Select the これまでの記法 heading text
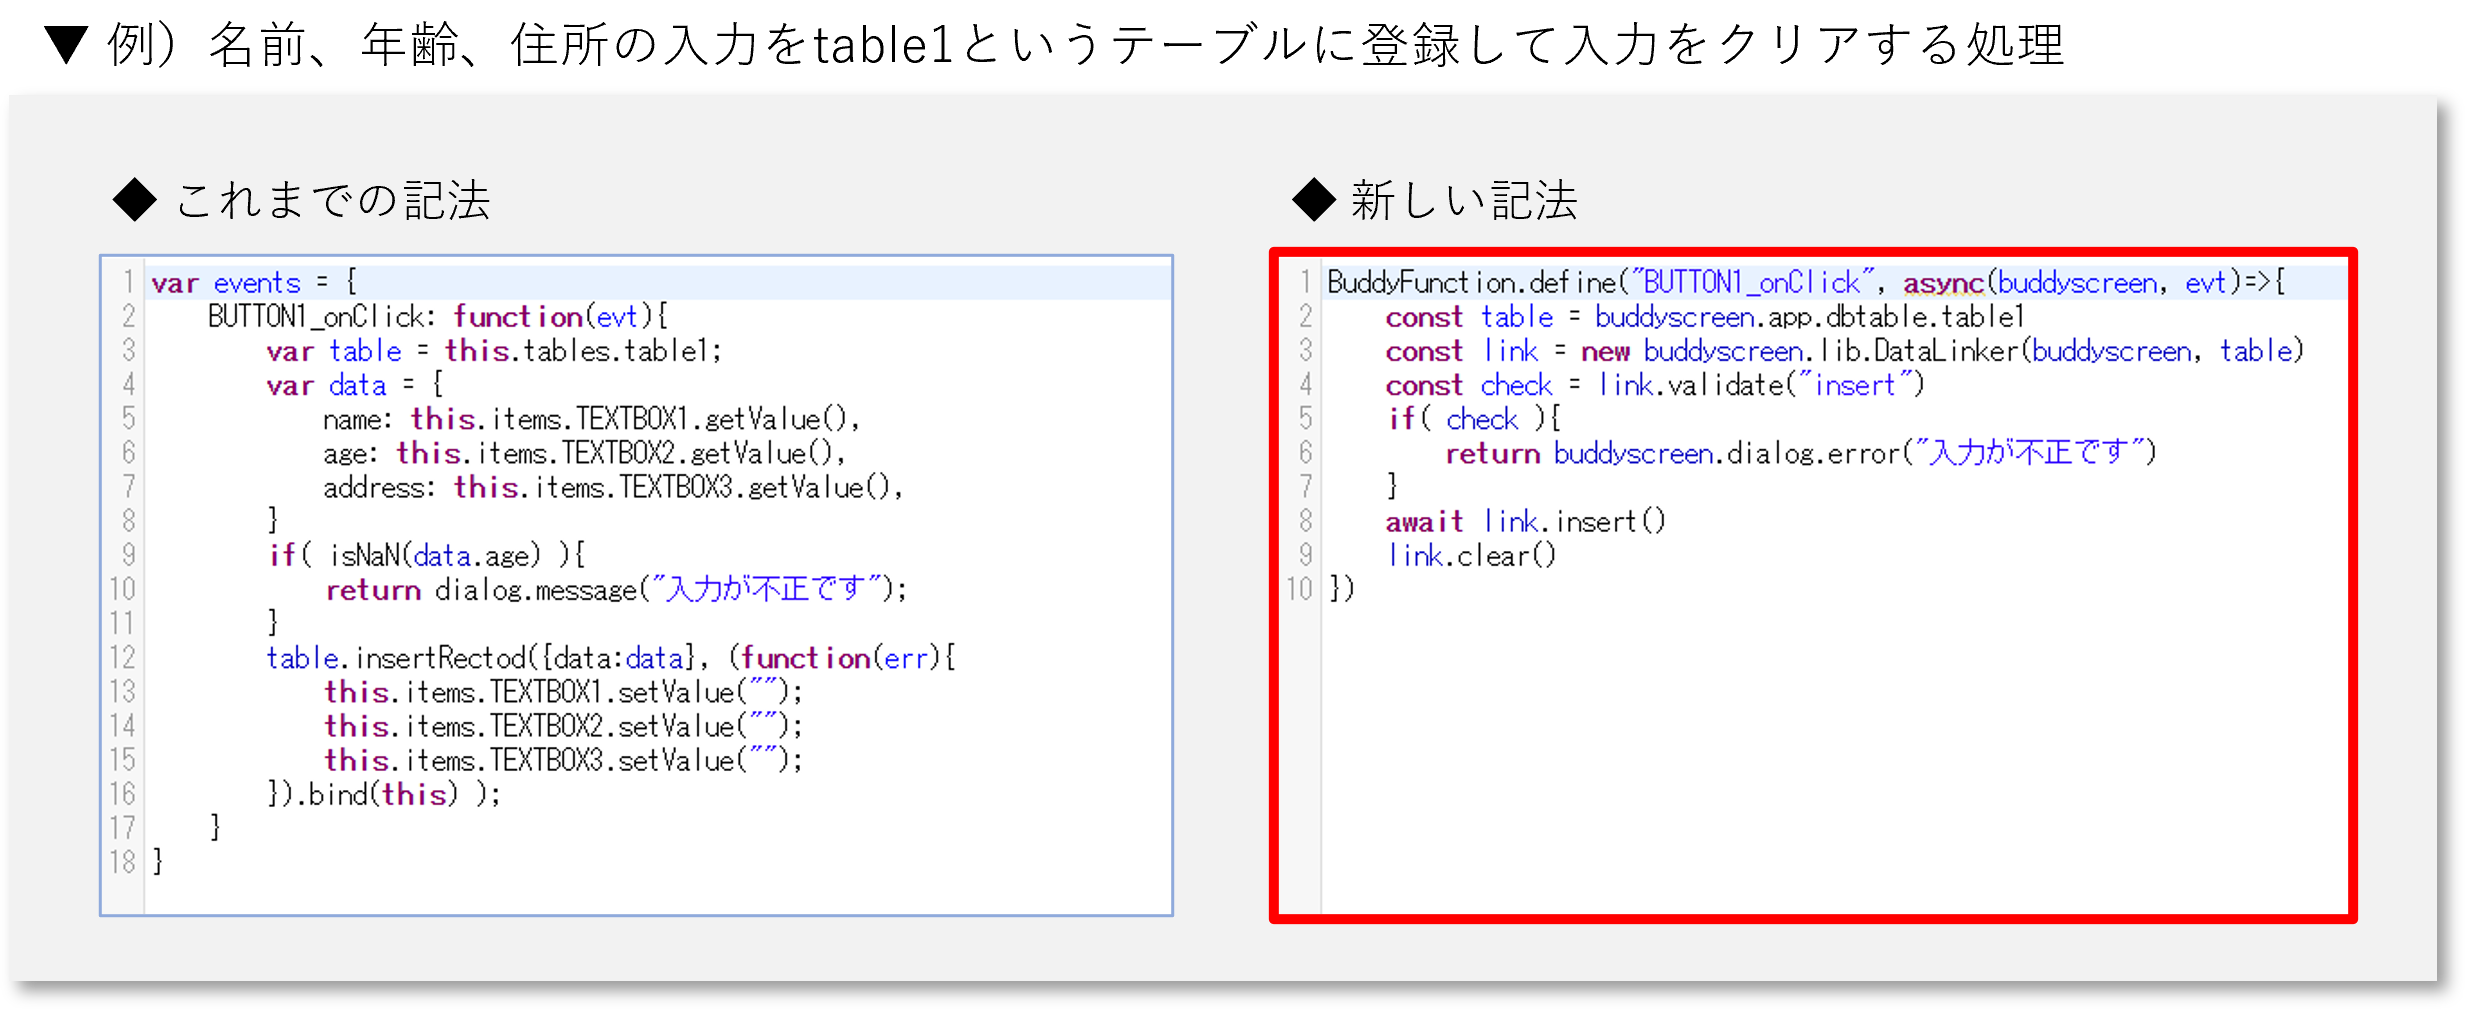The image size is (2479, 1010). click(333, 200)
